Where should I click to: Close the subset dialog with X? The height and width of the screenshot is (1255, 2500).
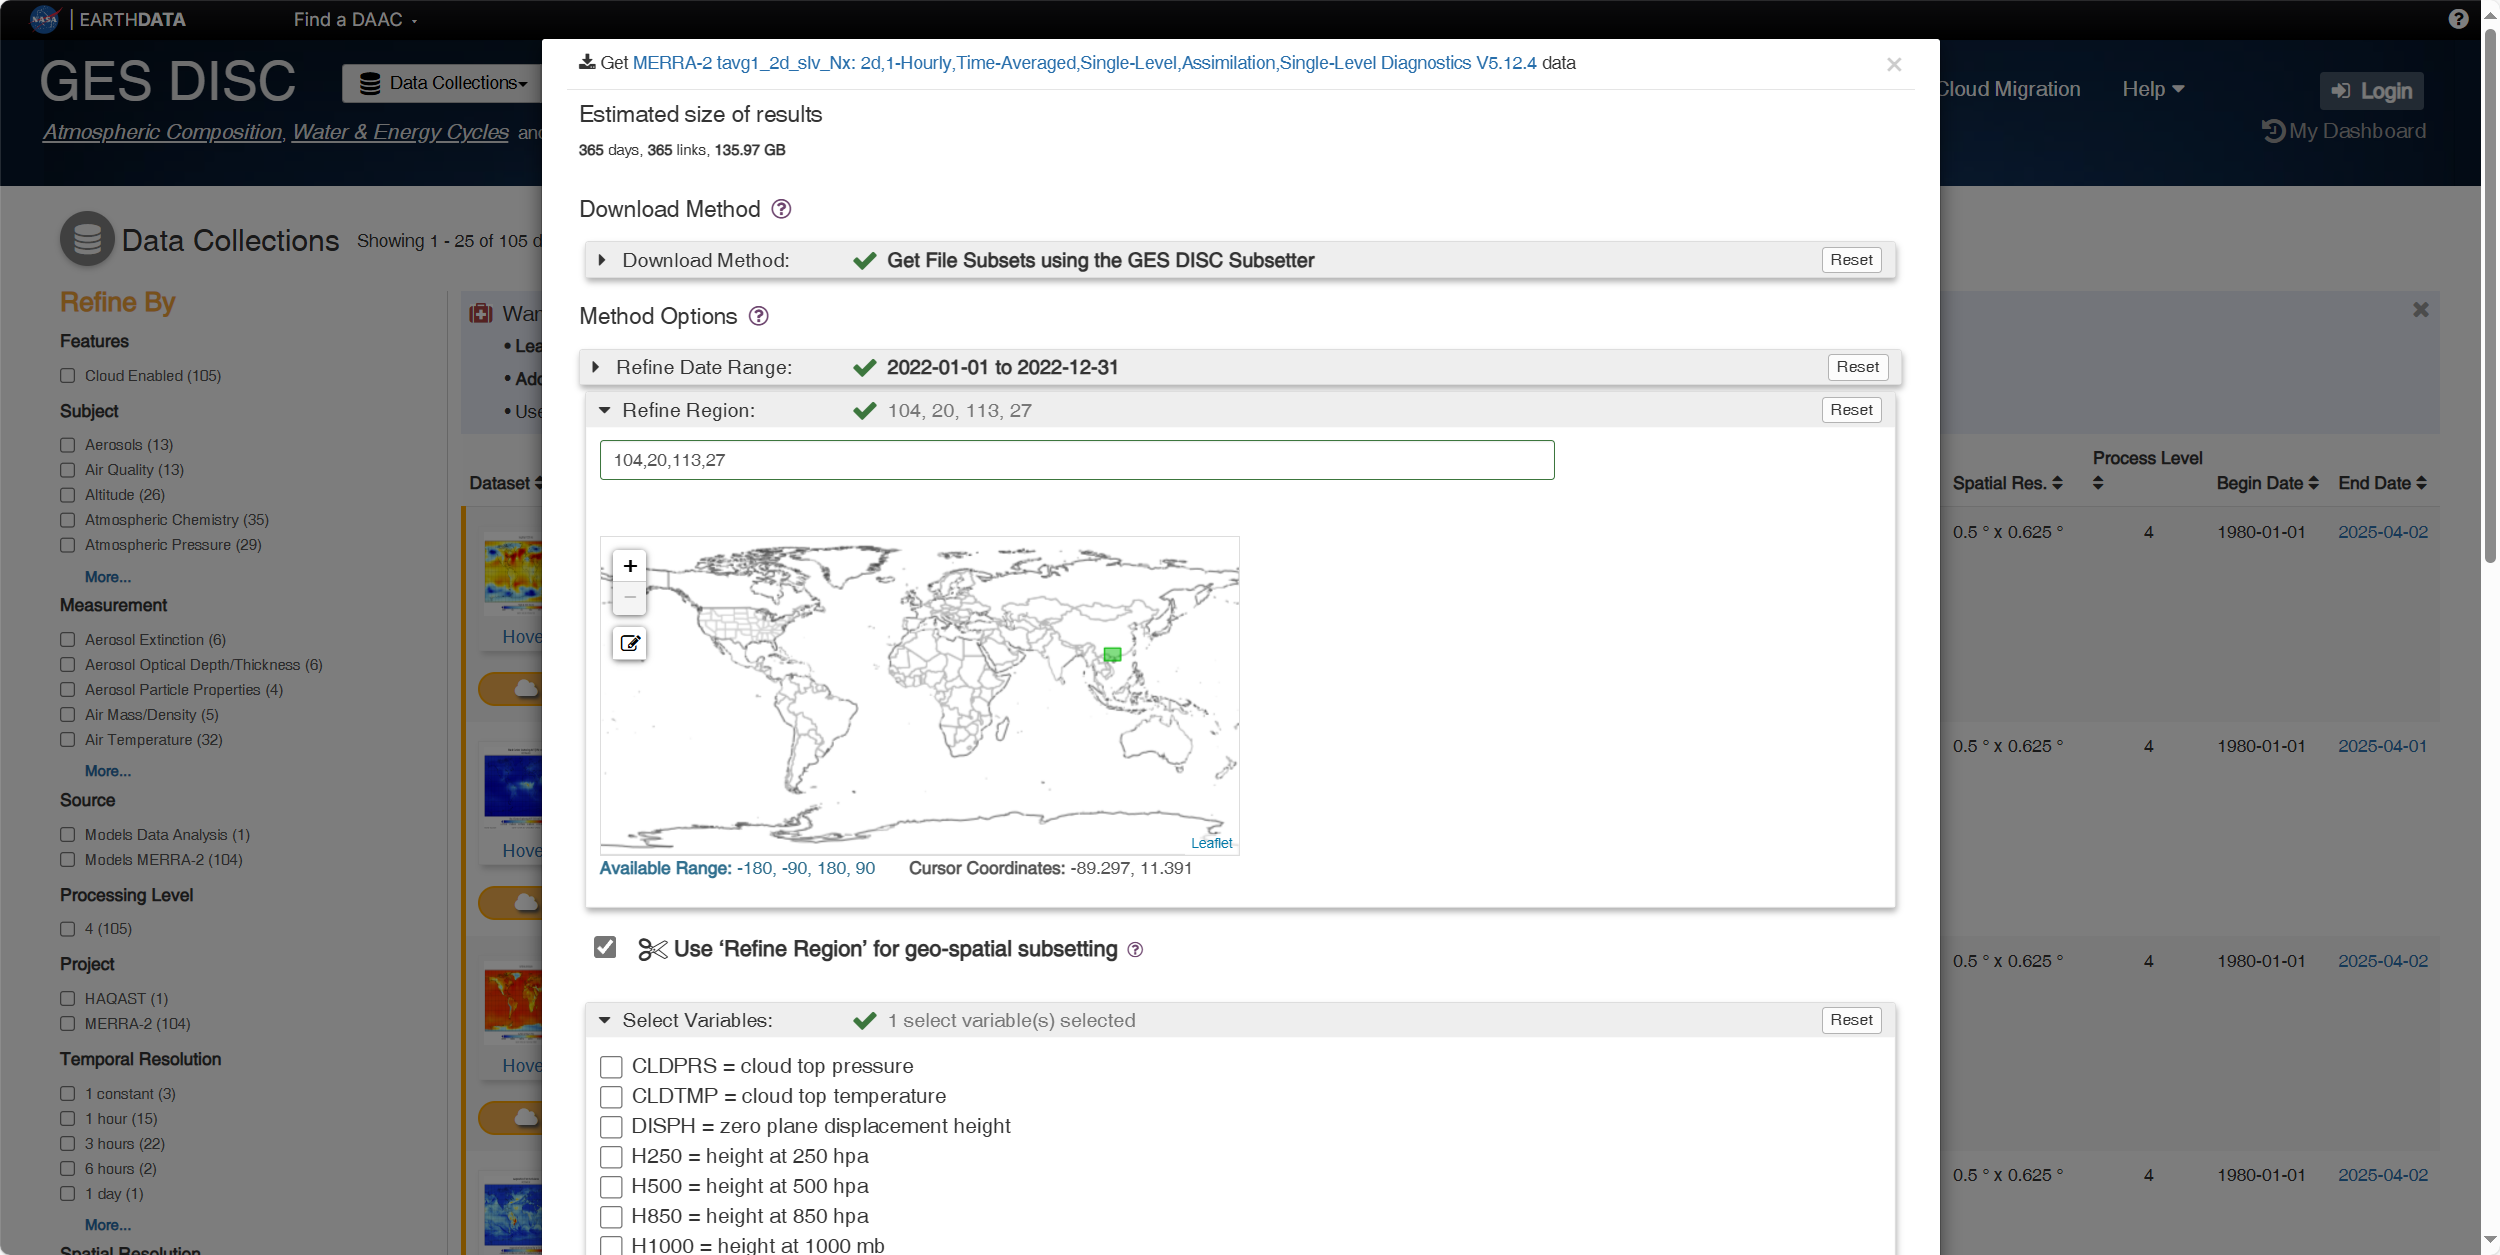1894,65
